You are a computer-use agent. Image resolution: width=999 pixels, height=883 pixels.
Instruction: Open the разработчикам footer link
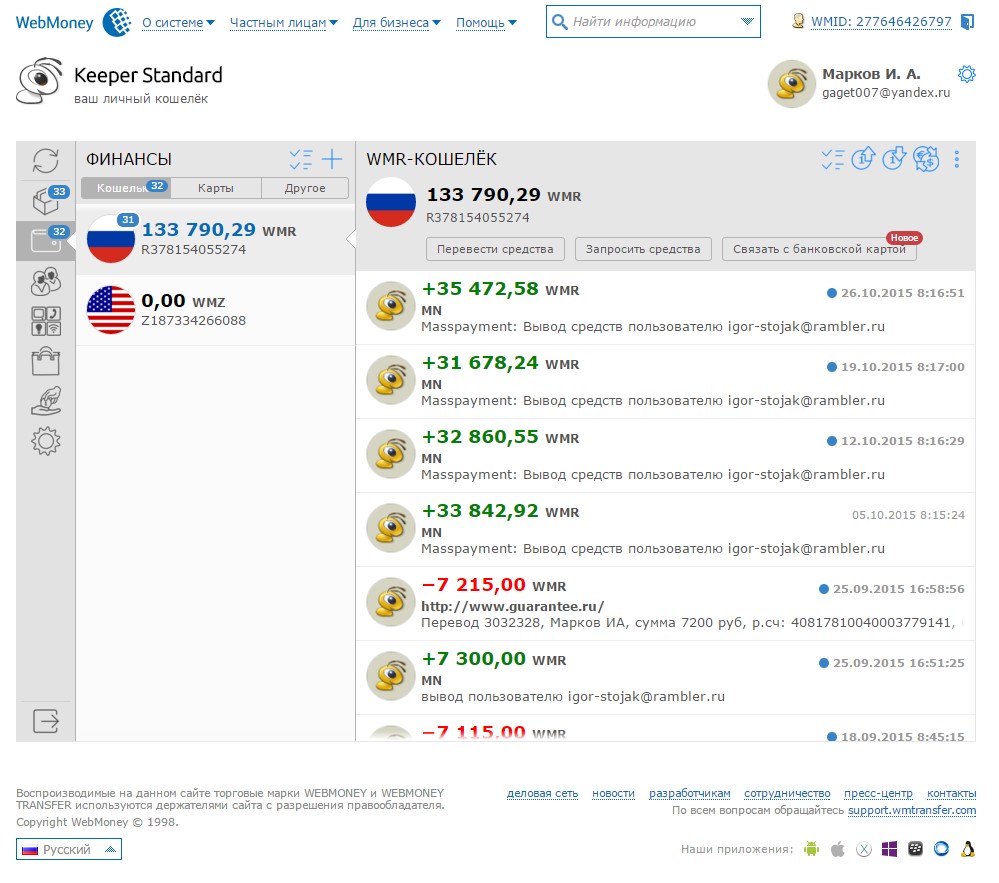point(690,793)
